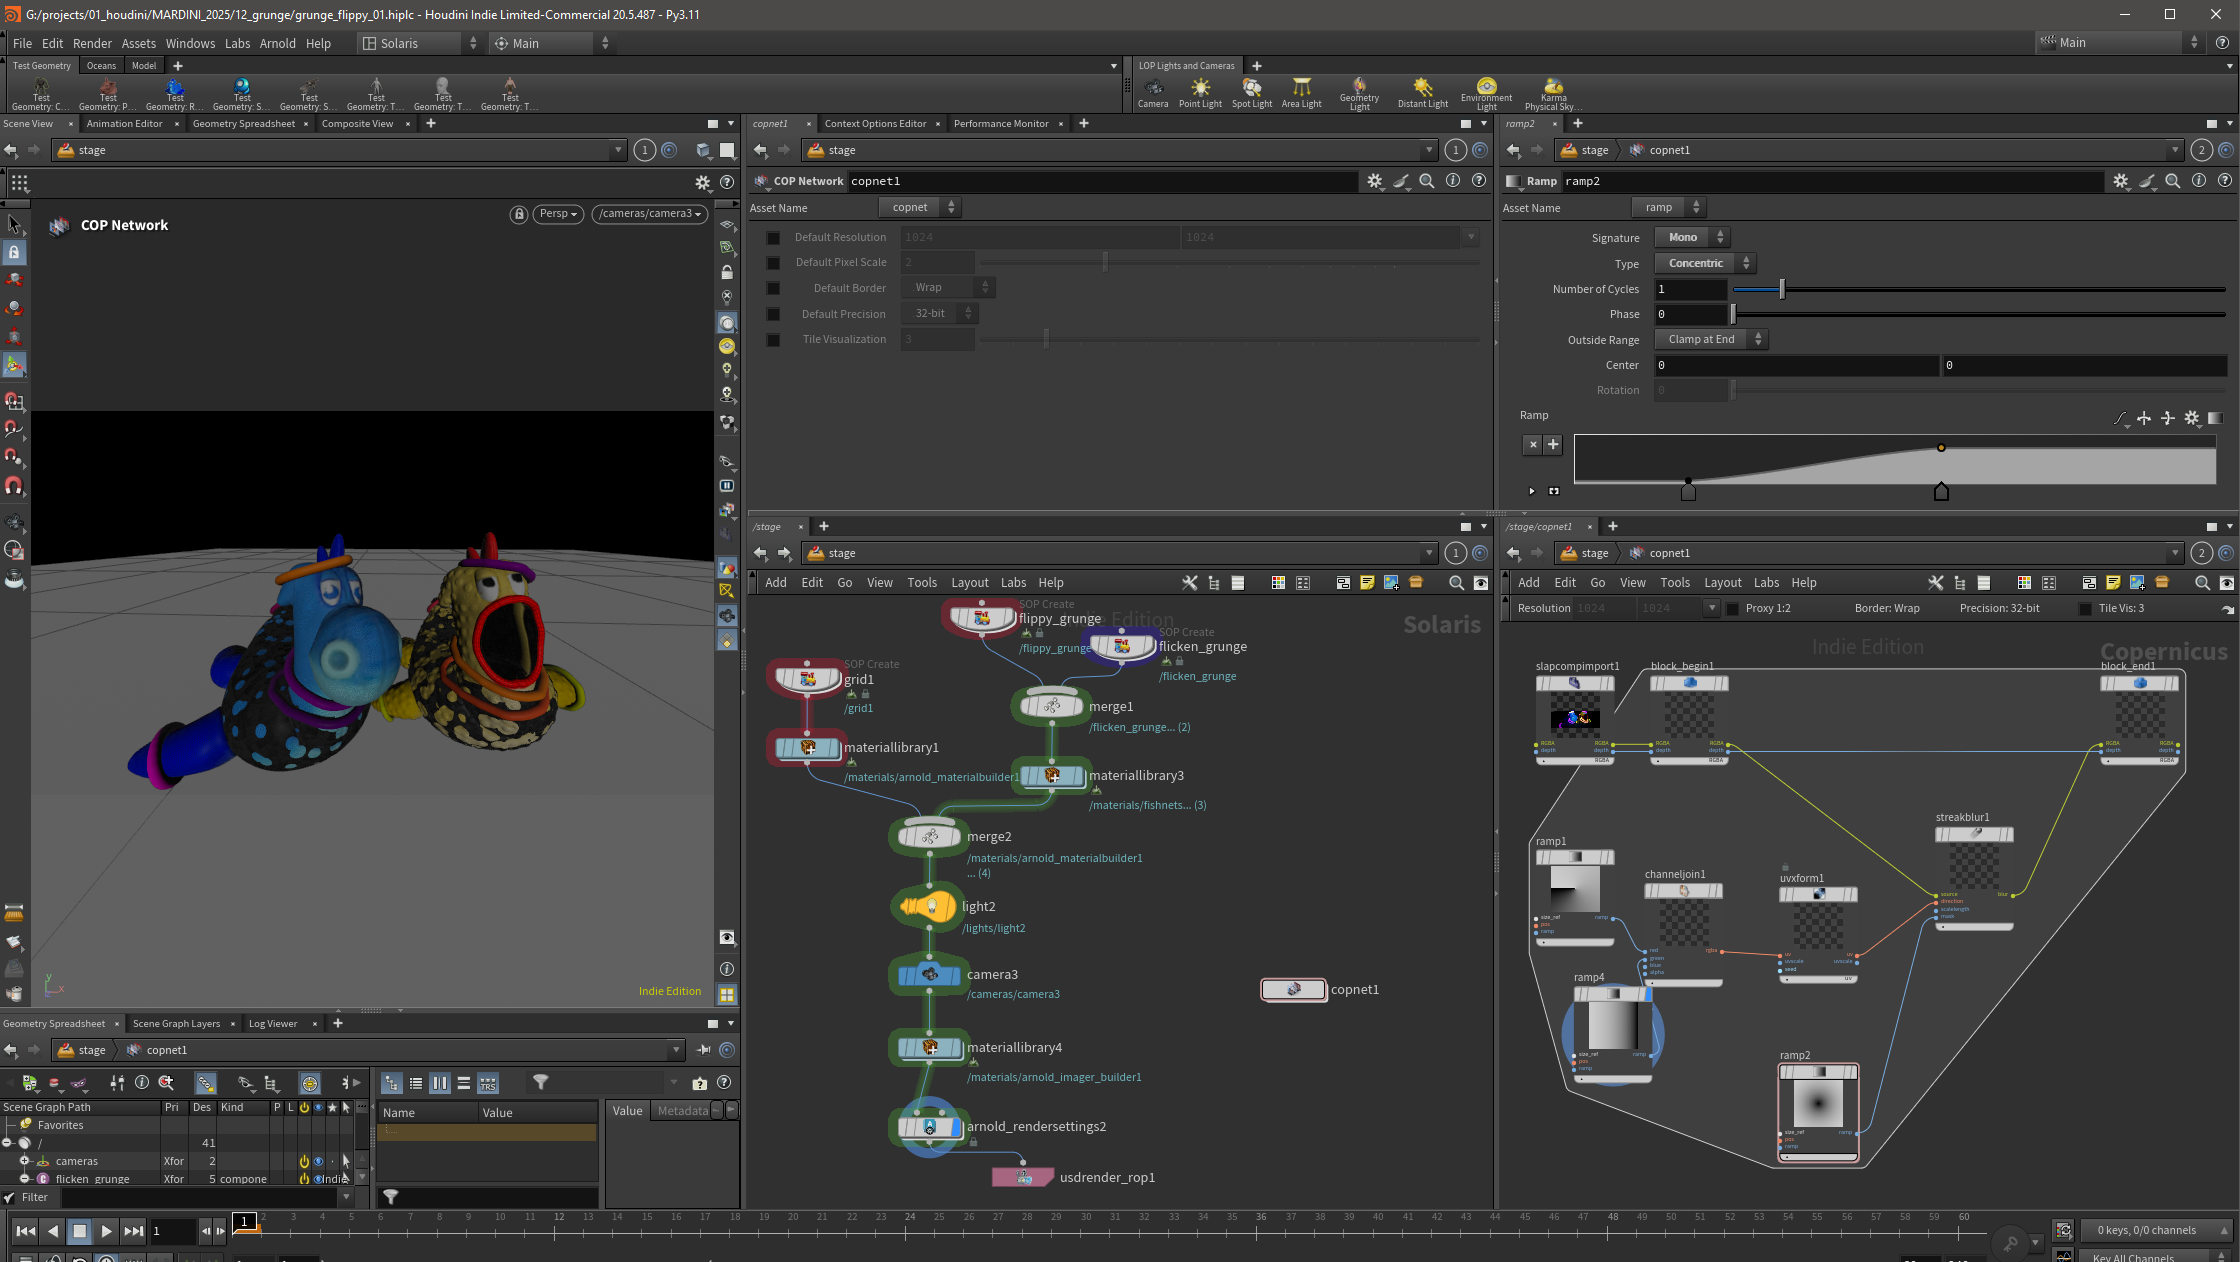Open gear menu in Ramp parameter pane
This screenshot has width=2240, height=1262.
[x=2120, y=181]
